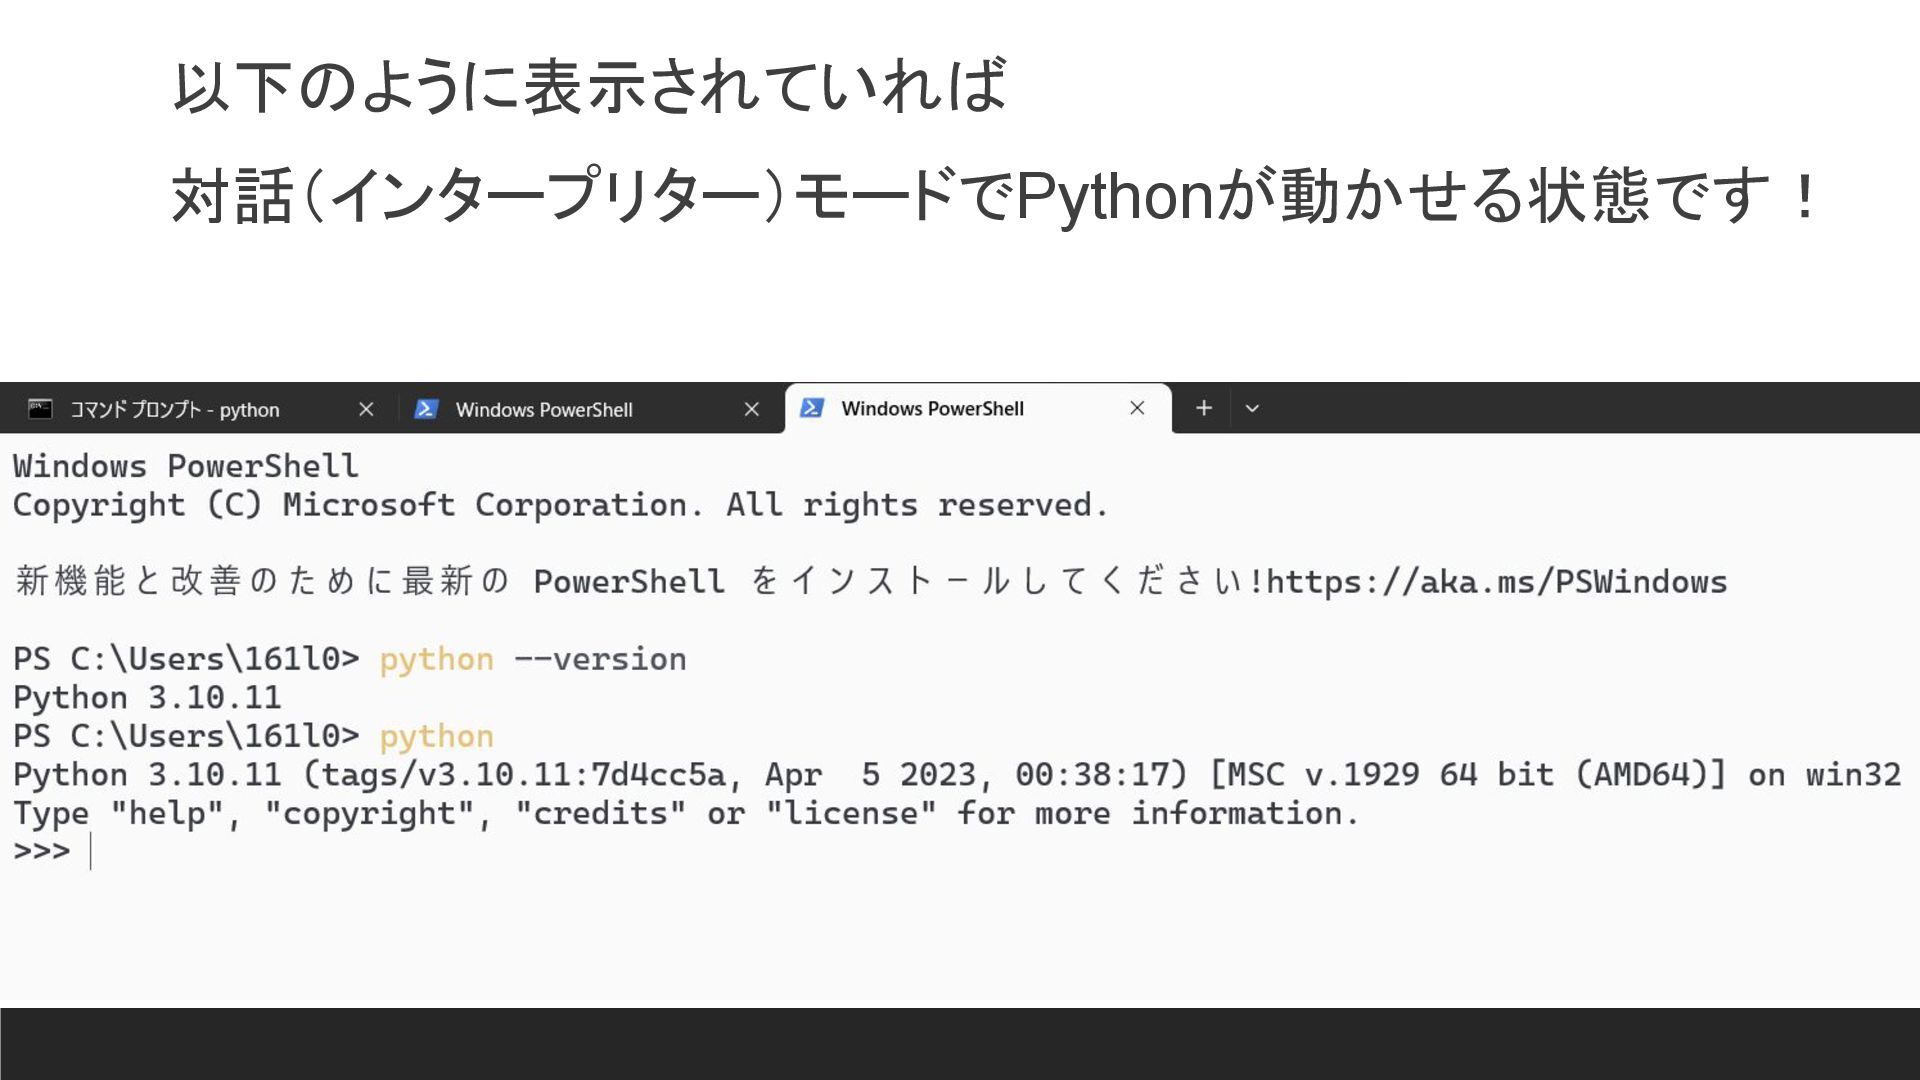
Task: Click the dark bar below the terminal
Action: pos(960,1043)
